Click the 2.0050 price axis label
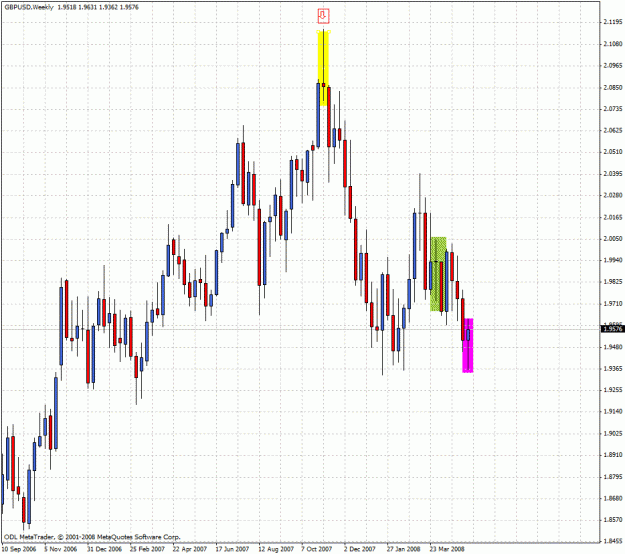This screenshot has height=554, width=625. [x=613, y=239]
